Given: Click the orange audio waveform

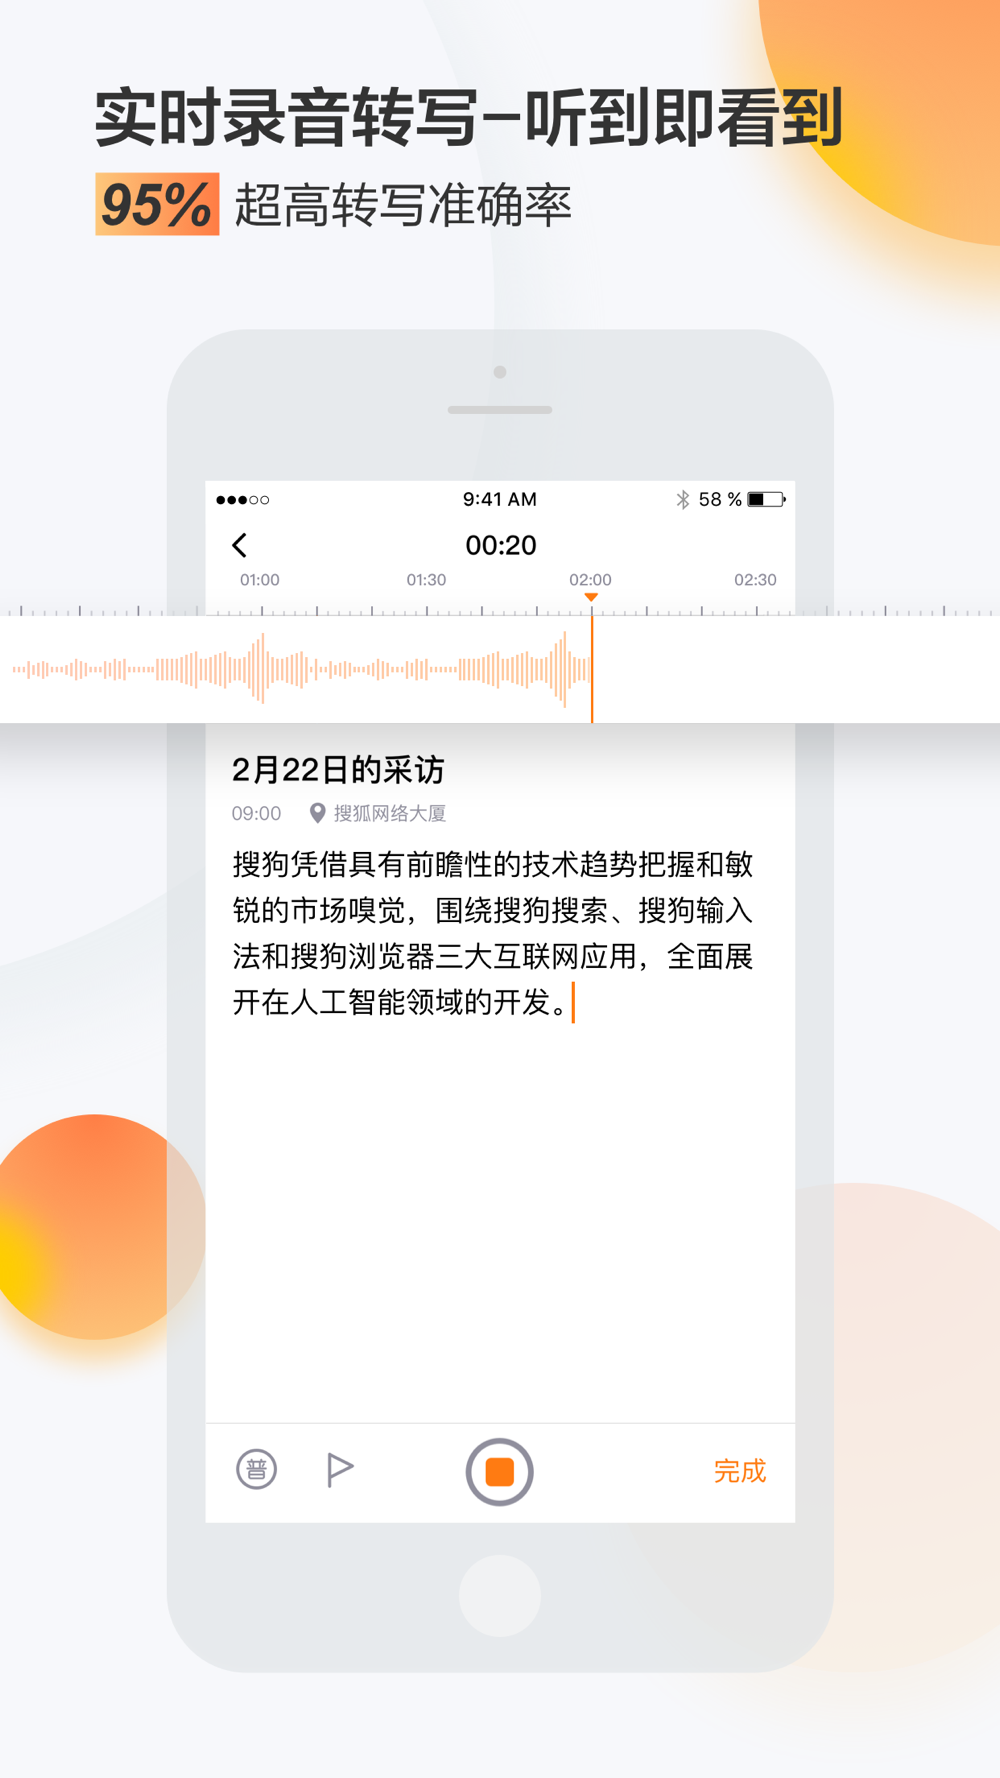Looking at the screenshot, I should pyautogui.click(x=301, y=669).
